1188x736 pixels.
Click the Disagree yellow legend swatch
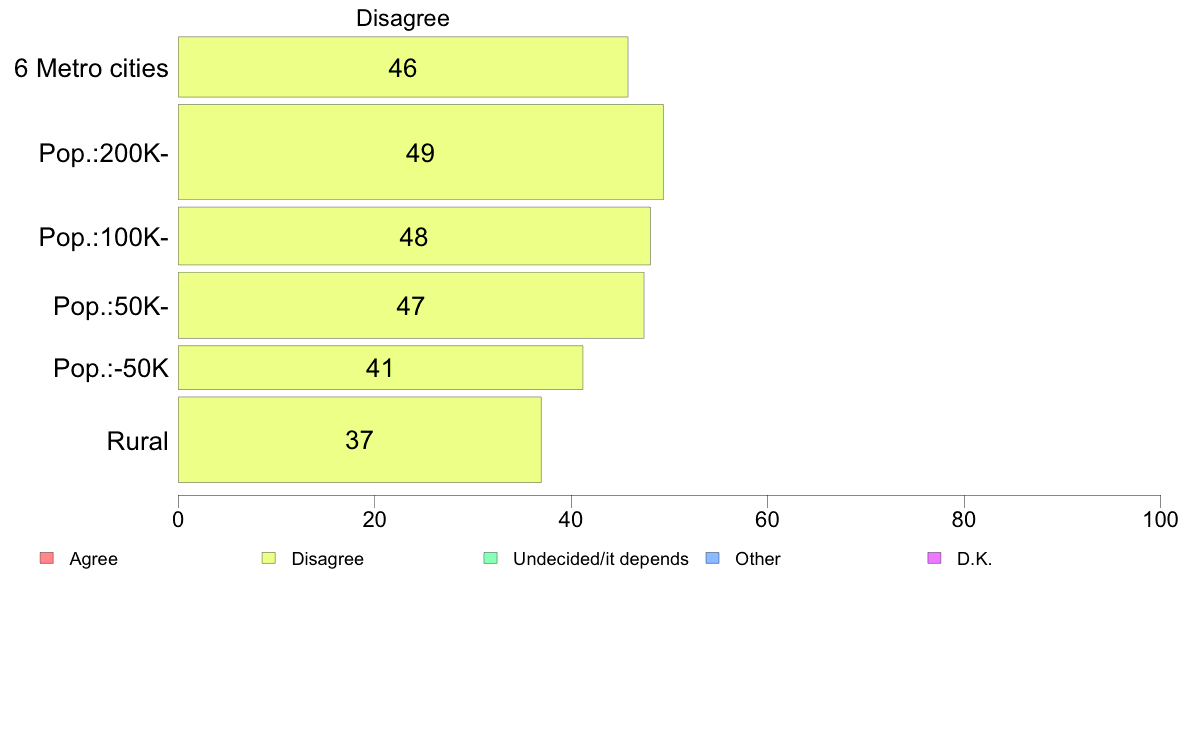pyautogui.click(x=269, y=559)
